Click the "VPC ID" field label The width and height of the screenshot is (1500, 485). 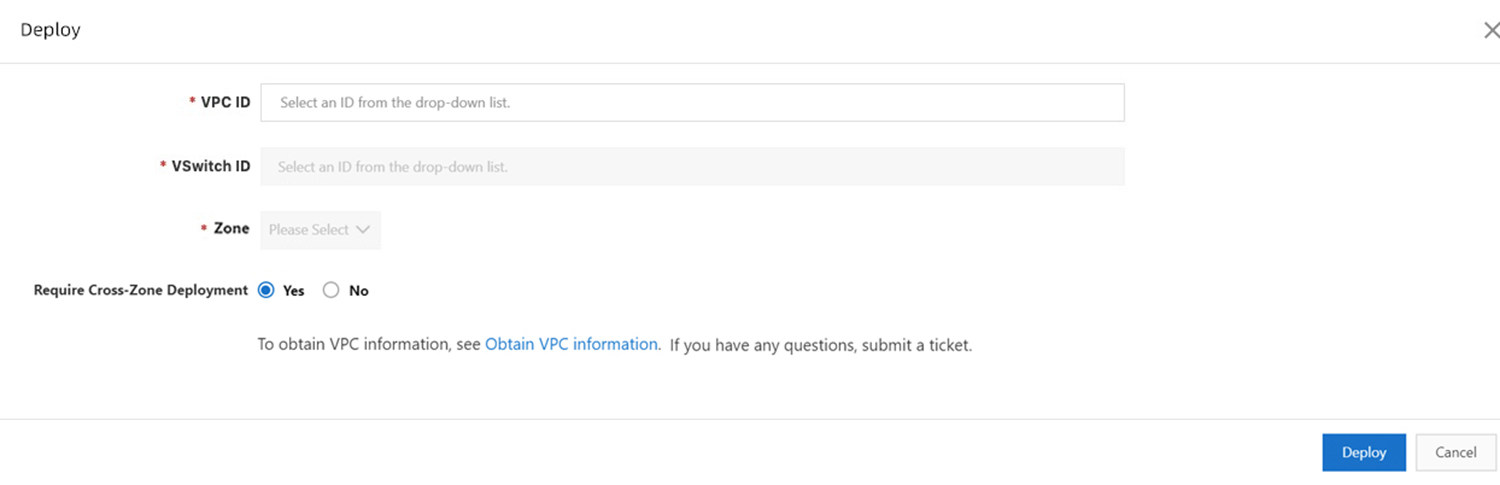(x=226, y=102)
